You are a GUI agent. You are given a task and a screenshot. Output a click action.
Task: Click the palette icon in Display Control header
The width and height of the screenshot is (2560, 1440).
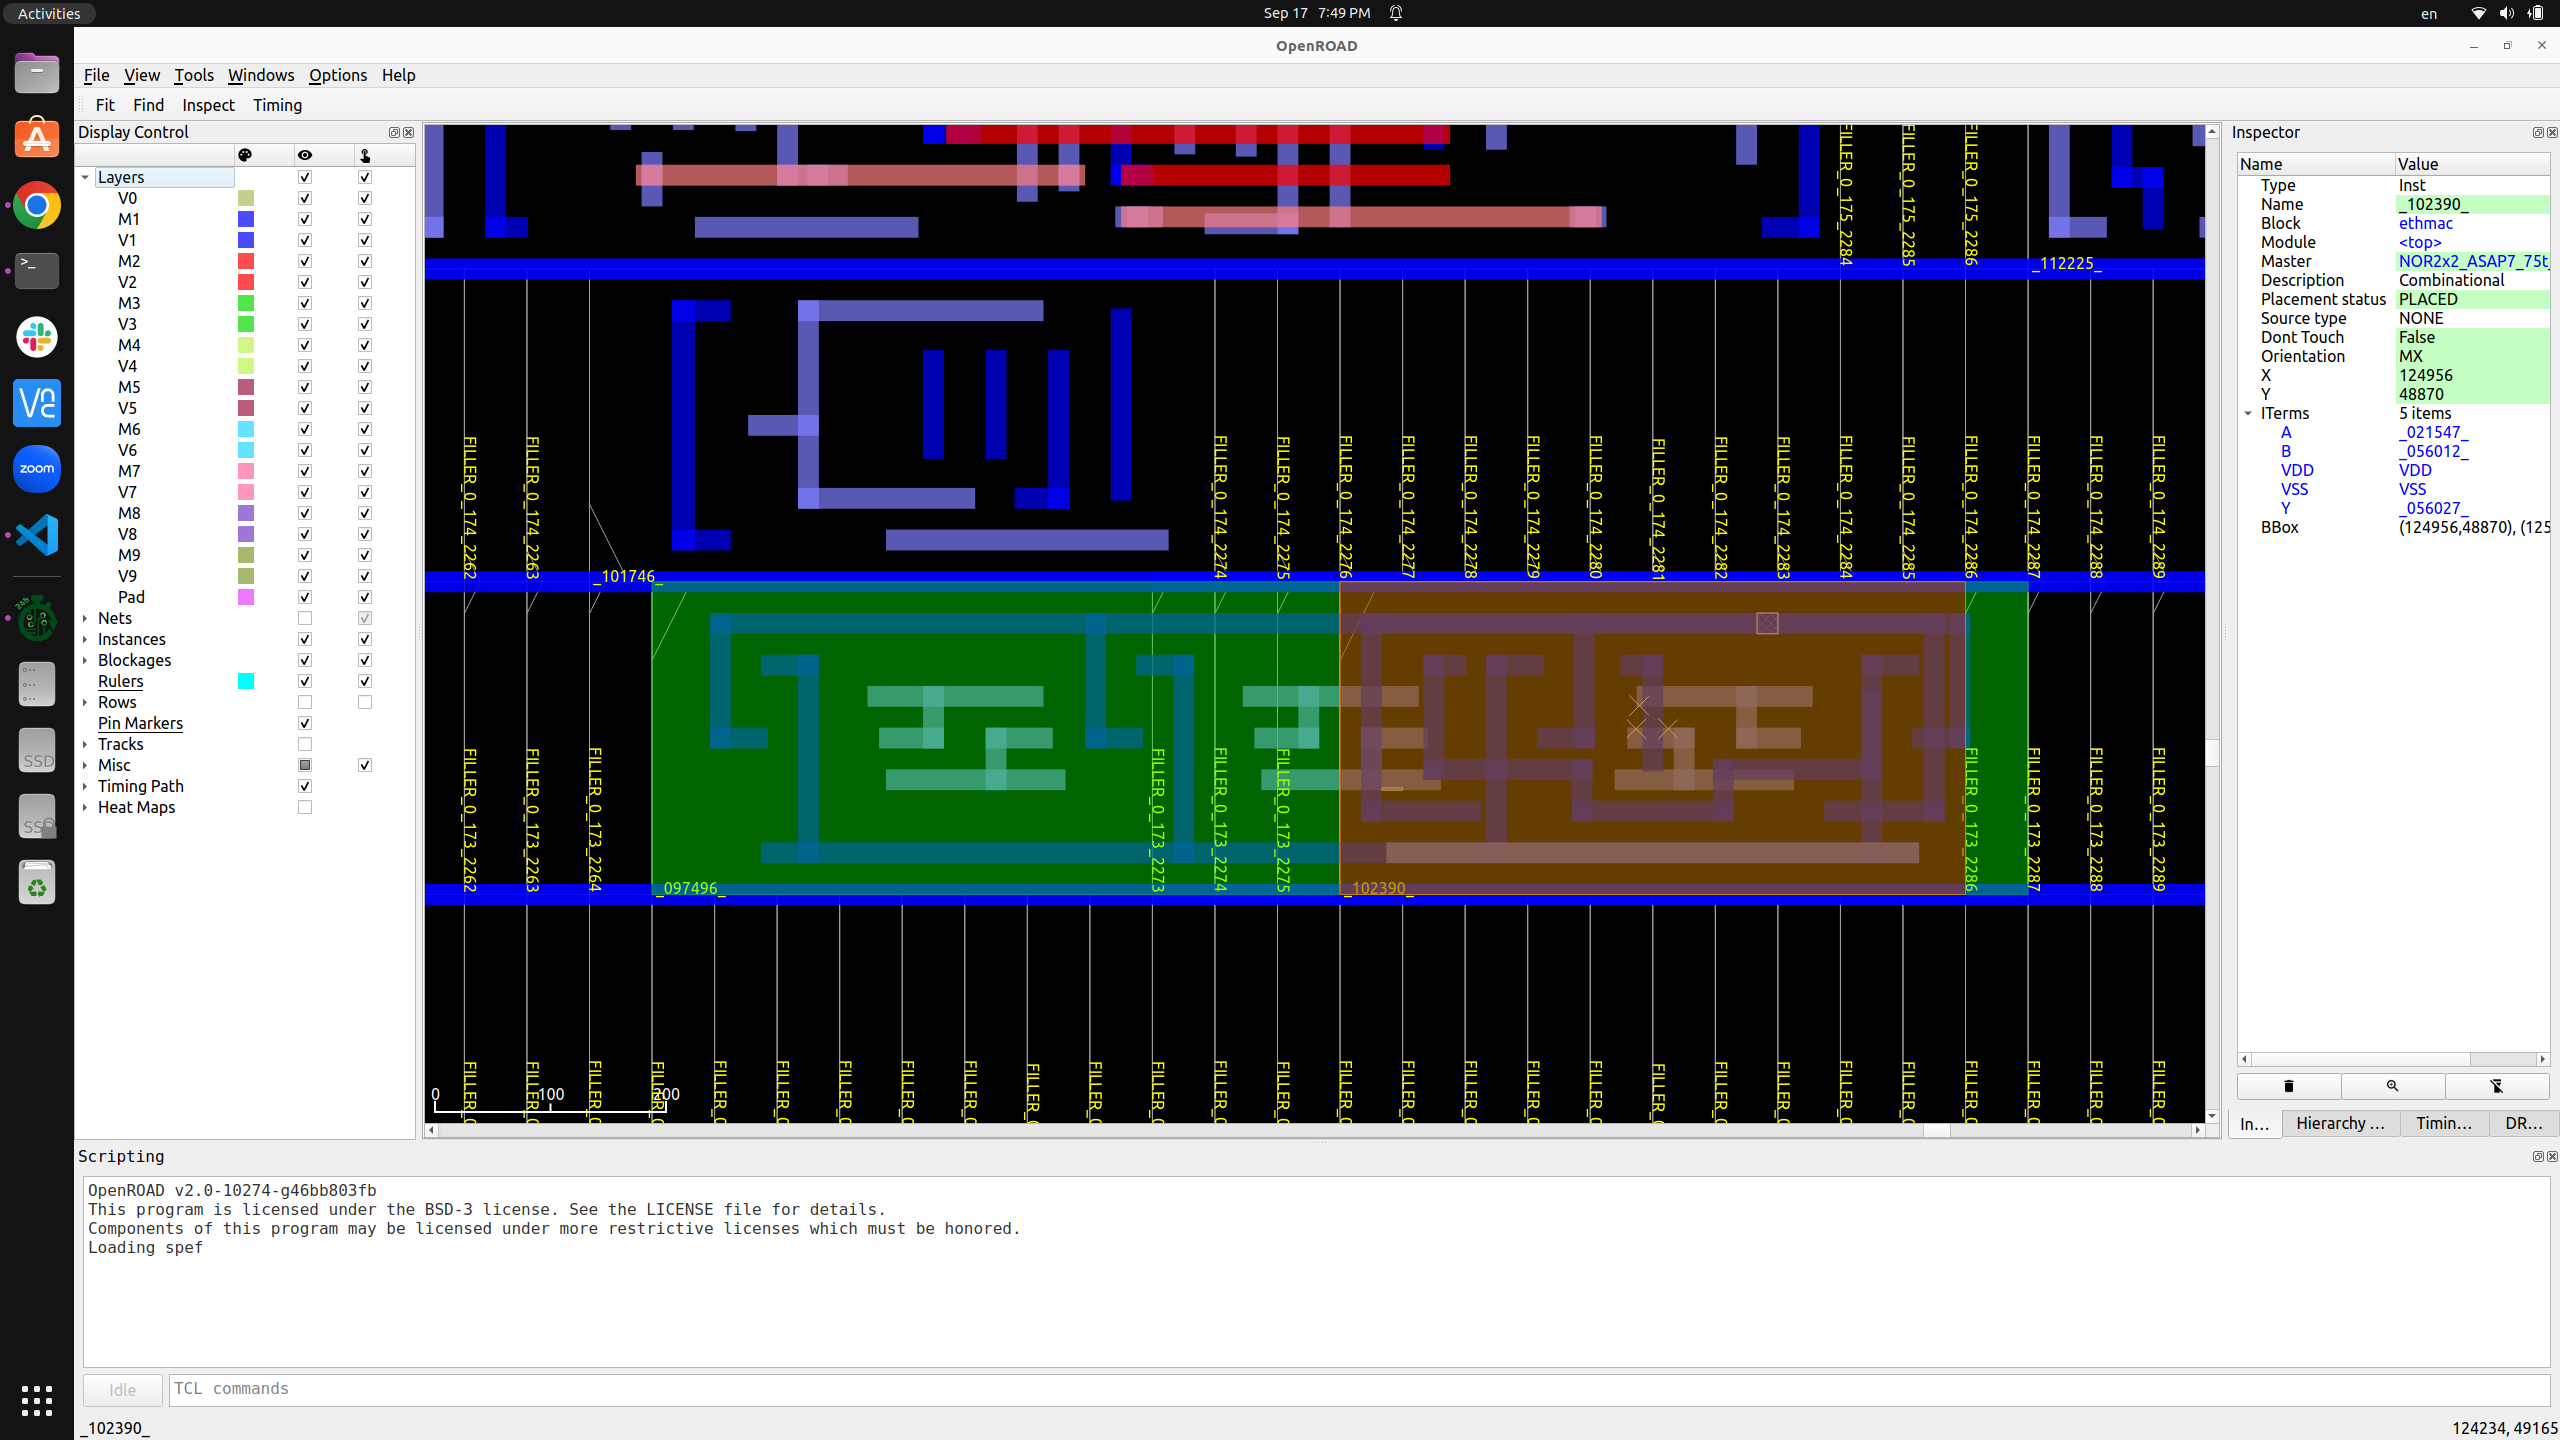(x=245, y=155)
